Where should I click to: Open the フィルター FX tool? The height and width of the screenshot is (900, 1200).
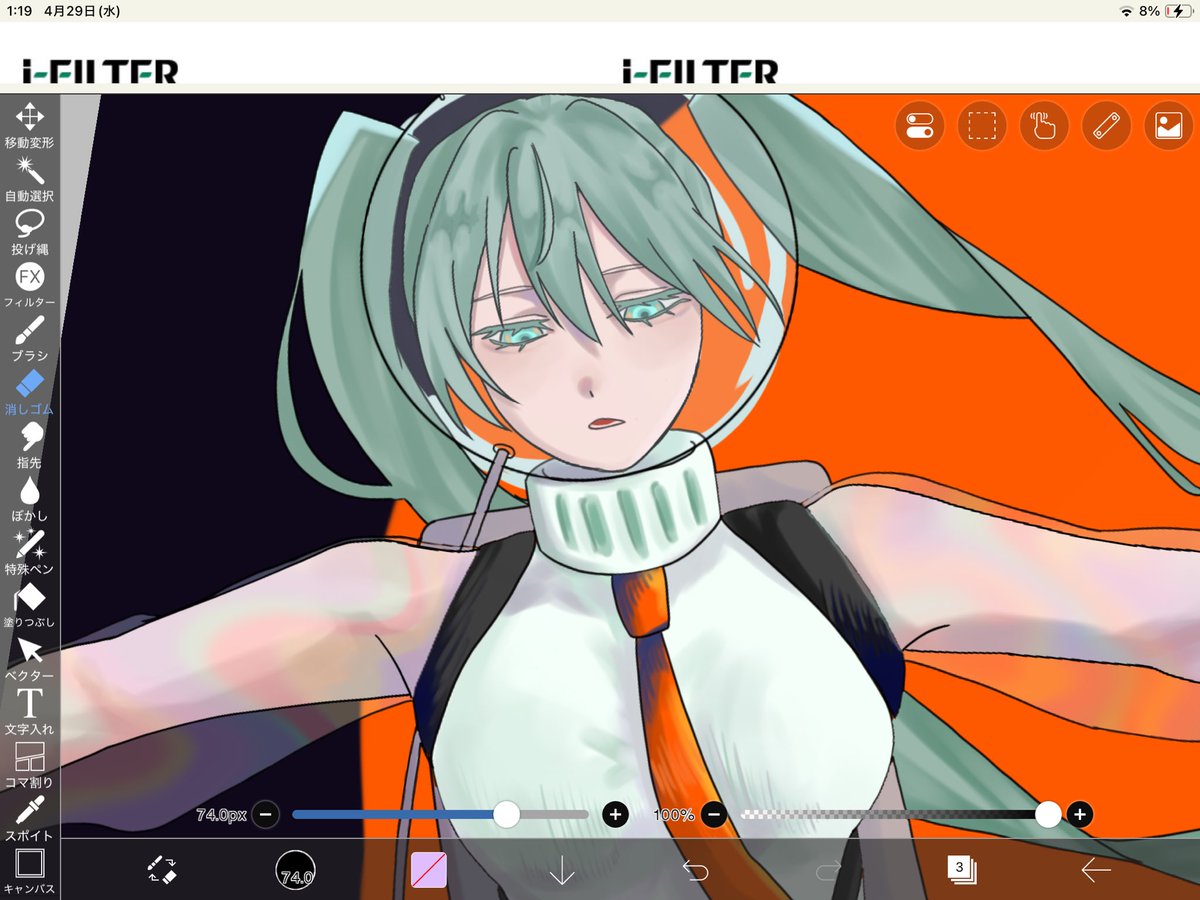(x=30, y=285)
